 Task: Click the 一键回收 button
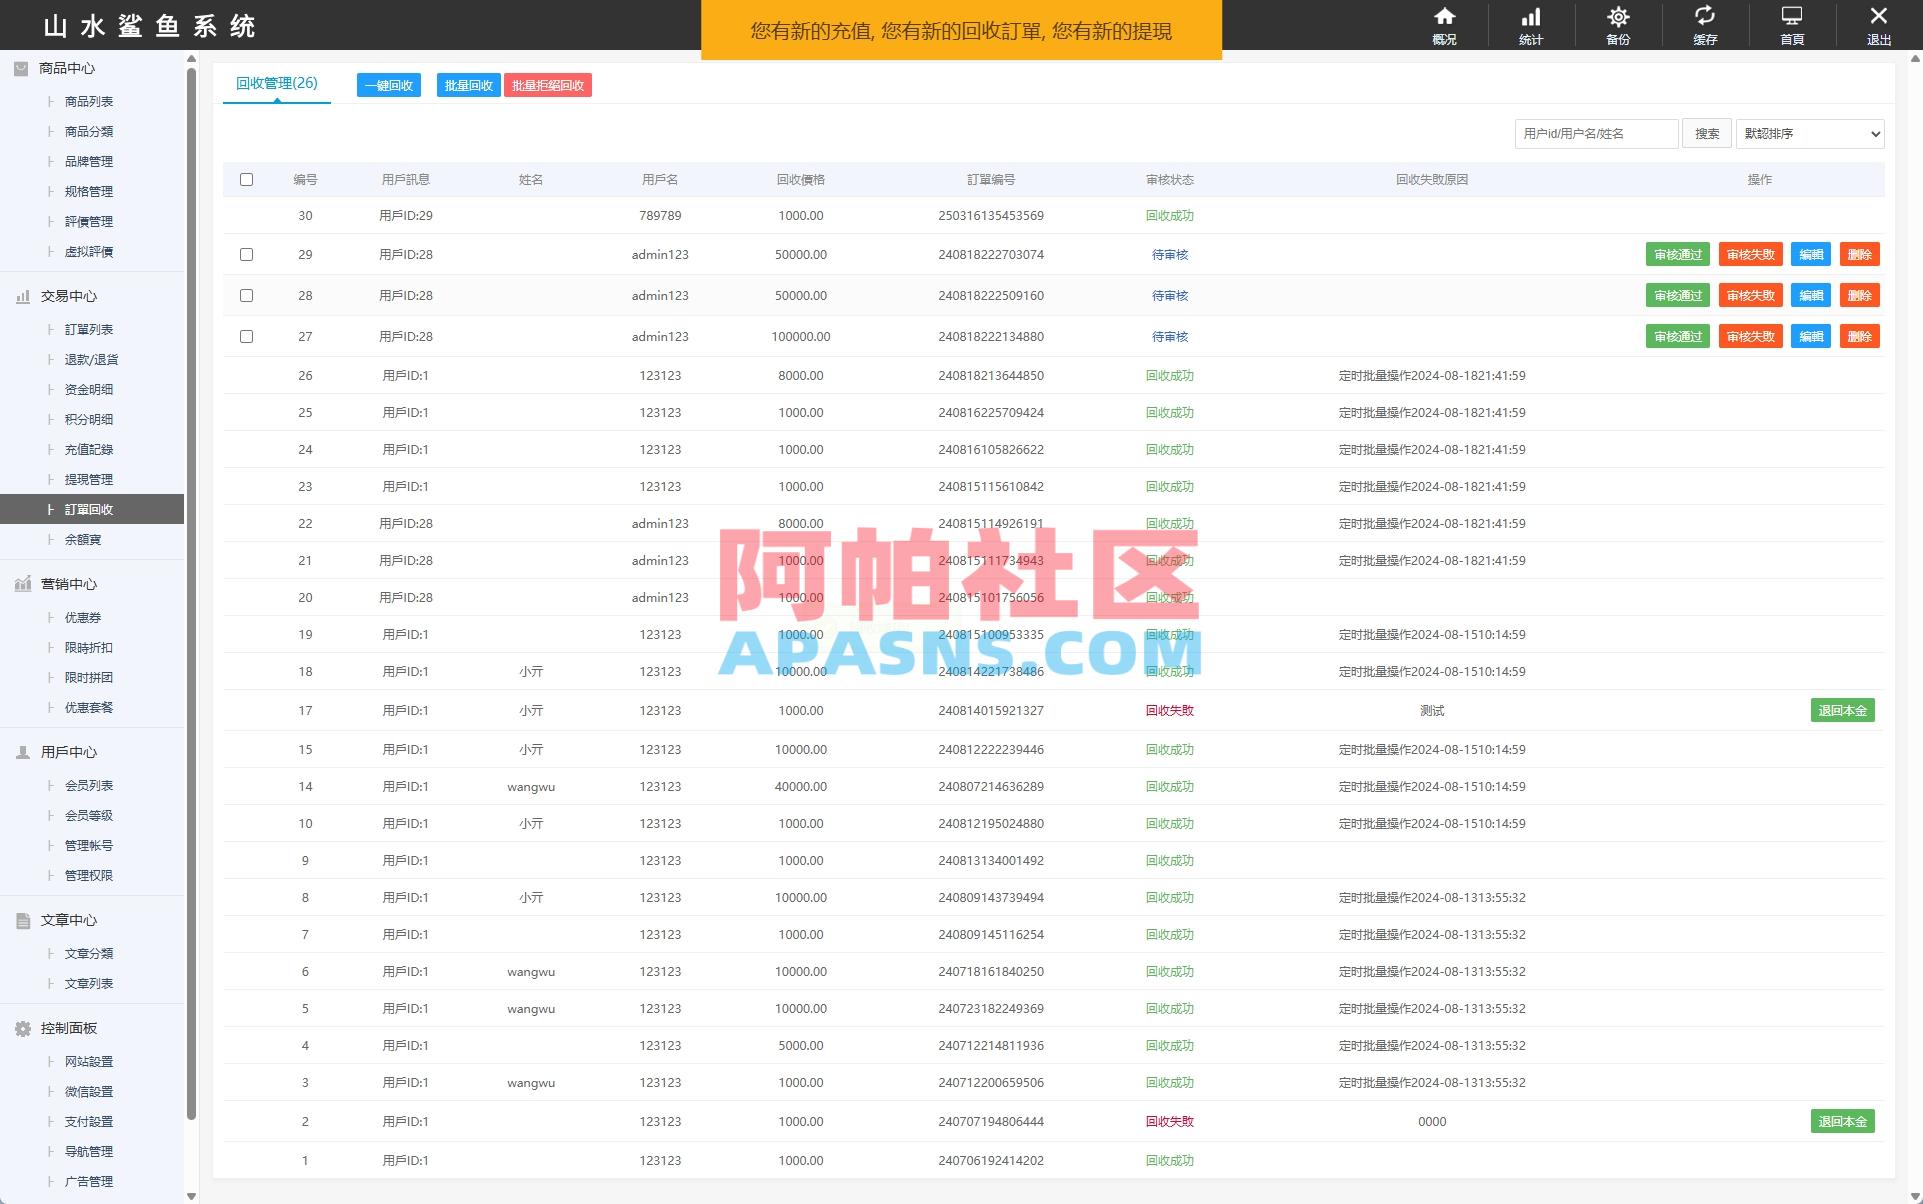(388, 85)
